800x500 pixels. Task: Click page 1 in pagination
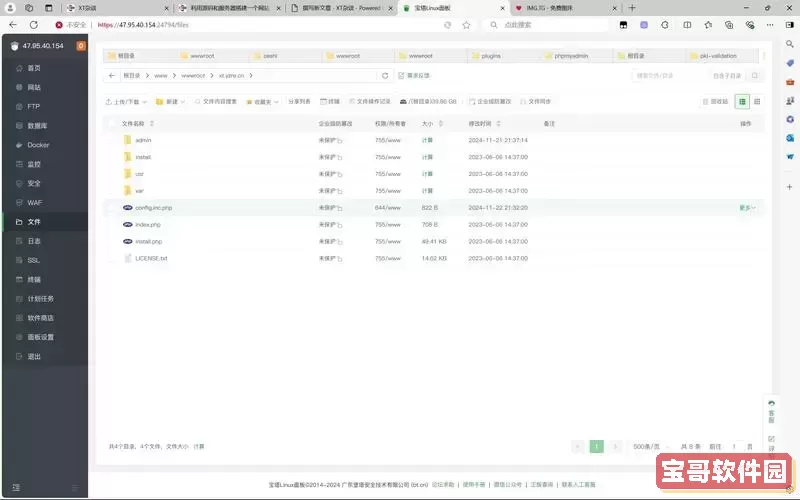pos(596,446)
